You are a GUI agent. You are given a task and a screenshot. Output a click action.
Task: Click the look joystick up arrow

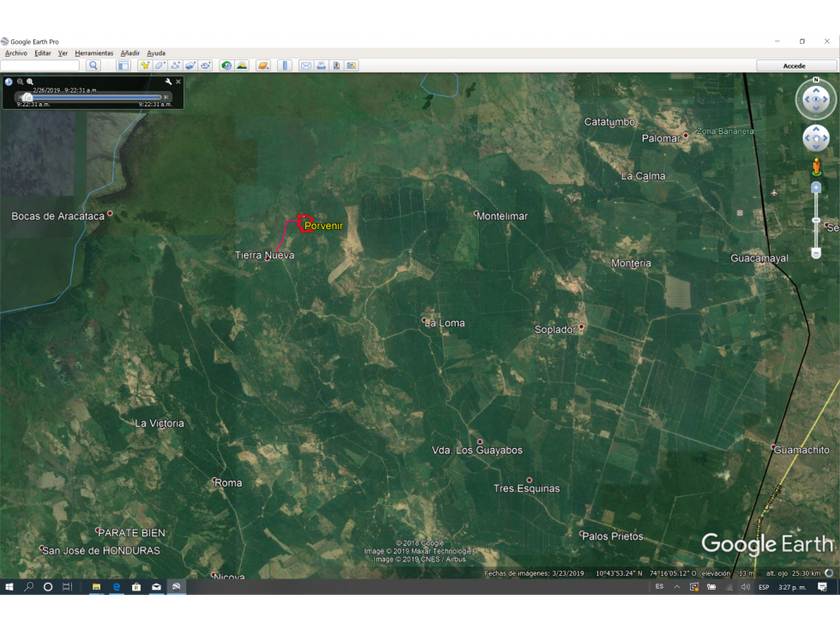[x=816, y=90]
